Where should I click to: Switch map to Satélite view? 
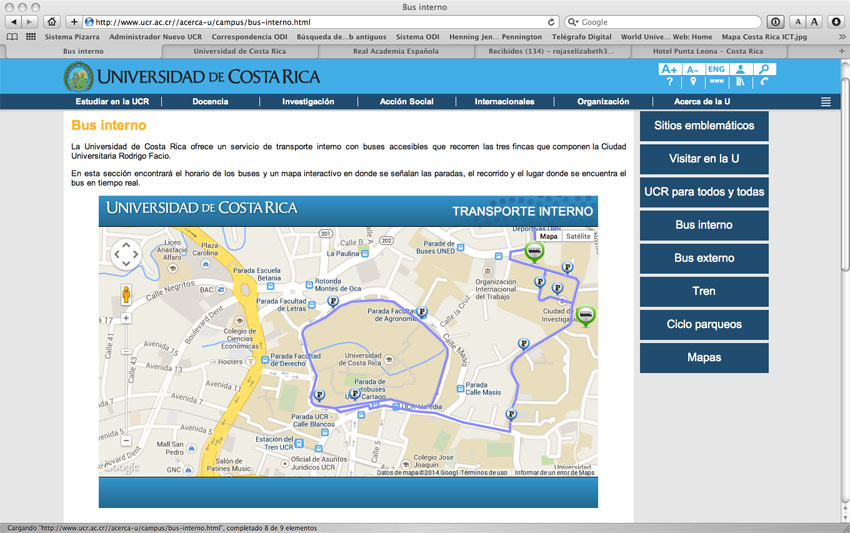click(578, 236)
